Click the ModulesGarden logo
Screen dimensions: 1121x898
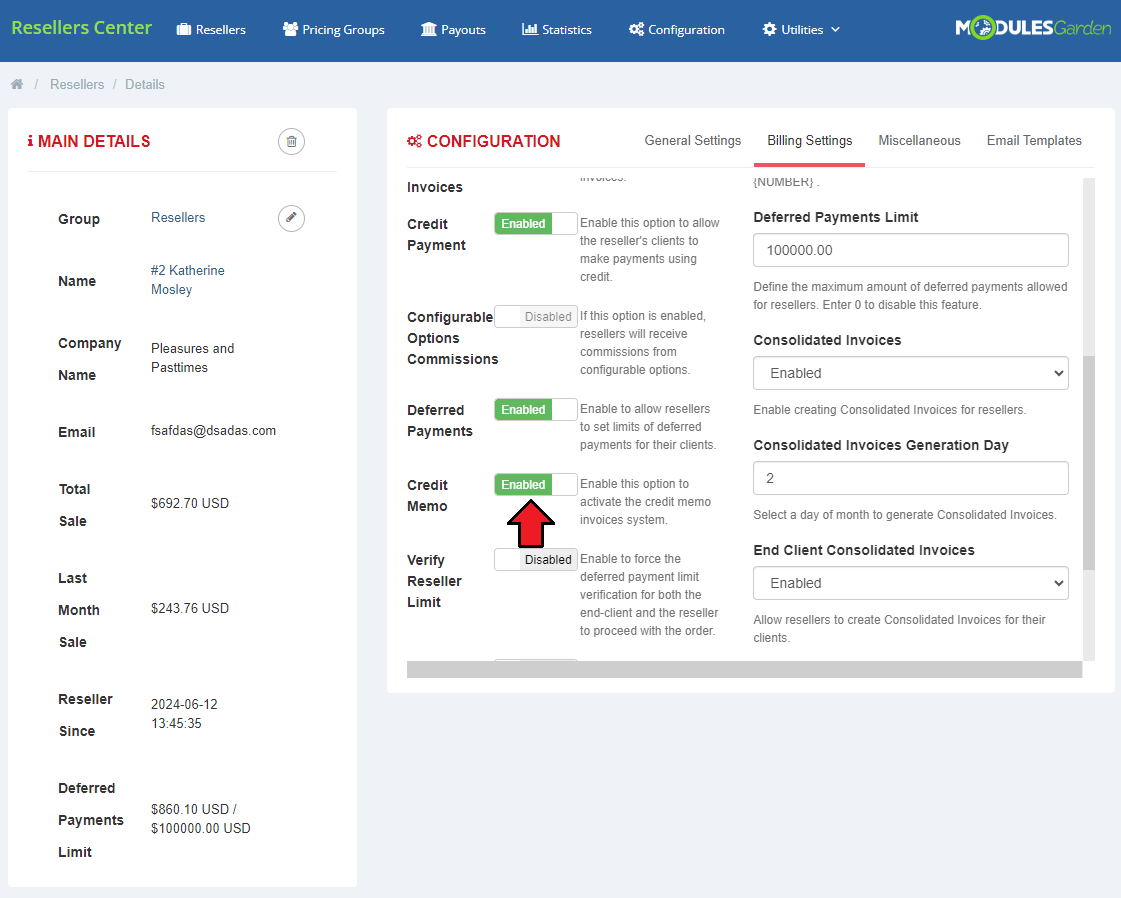pyautogui.click(x=1033, y=29)
